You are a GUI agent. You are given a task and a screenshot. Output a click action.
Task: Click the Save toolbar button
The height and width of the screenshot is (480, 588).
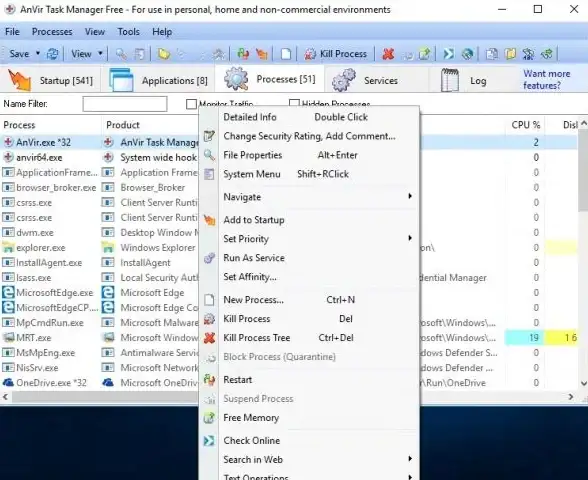[19, 54]
